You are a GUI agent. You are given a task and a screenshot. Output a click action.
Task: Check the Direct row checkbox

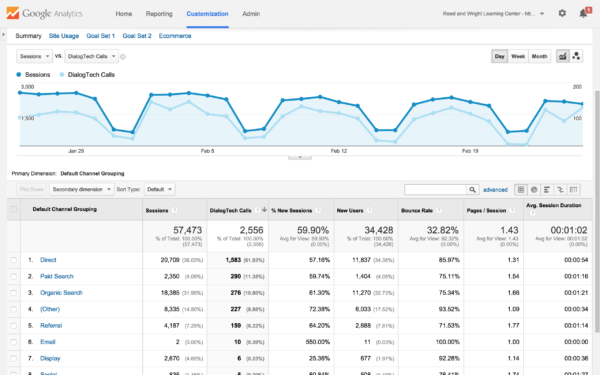coord(14,260)
